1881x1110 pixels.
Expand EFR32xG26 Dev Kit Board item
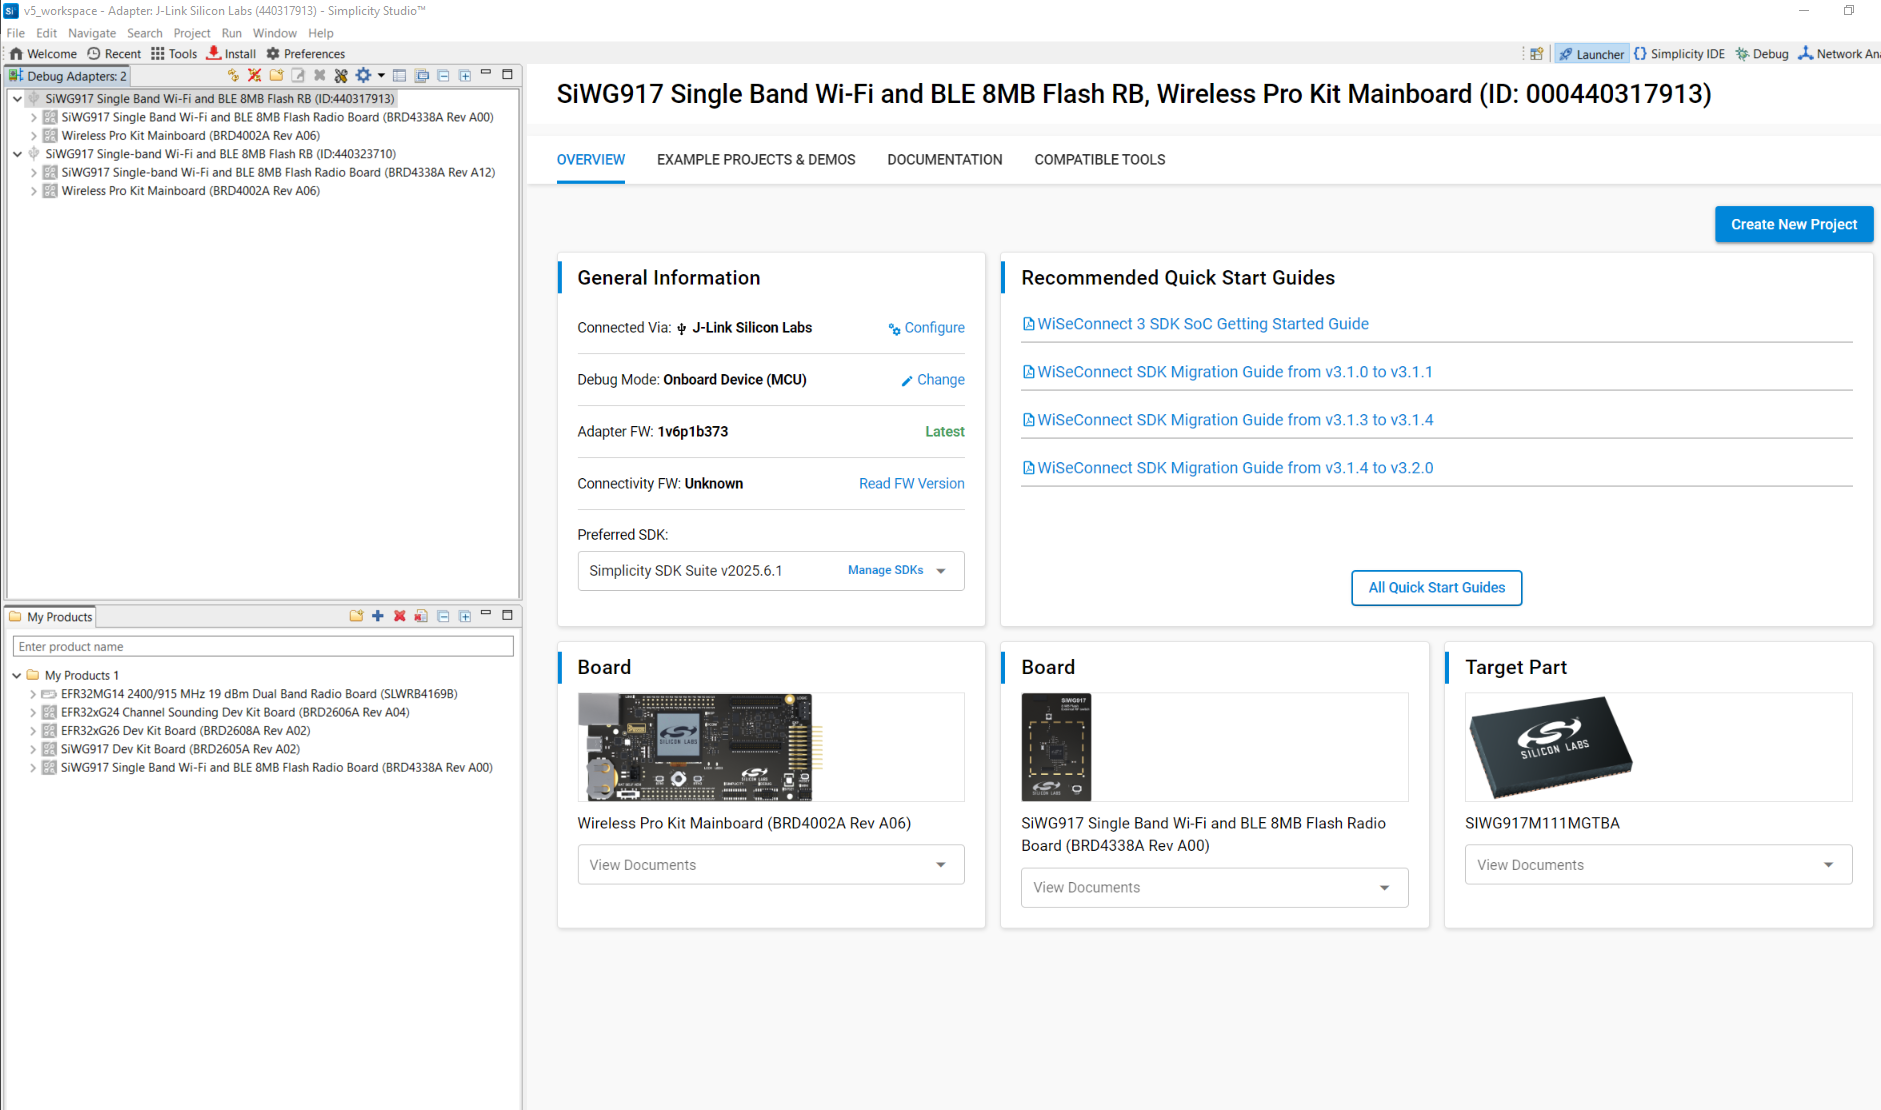click(x=33, y=731)
